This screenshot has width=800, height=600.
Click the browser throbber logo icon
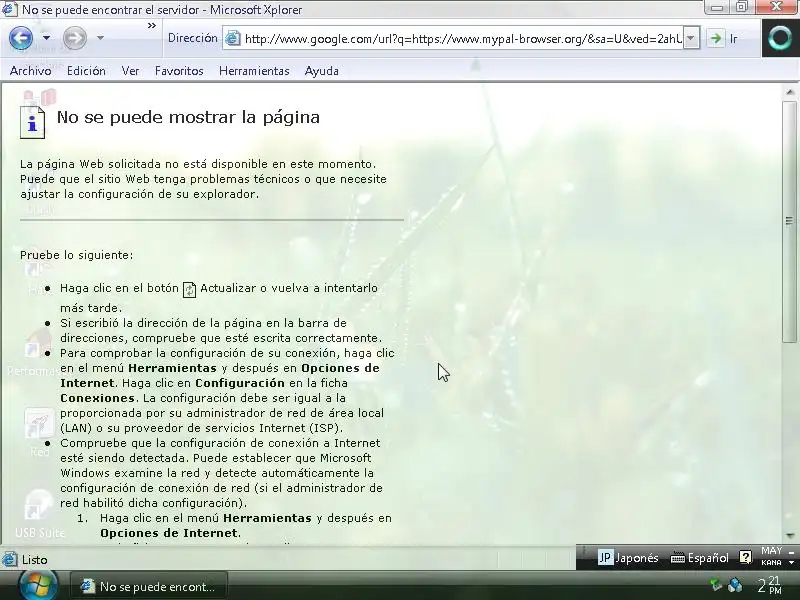click(780, 38)
